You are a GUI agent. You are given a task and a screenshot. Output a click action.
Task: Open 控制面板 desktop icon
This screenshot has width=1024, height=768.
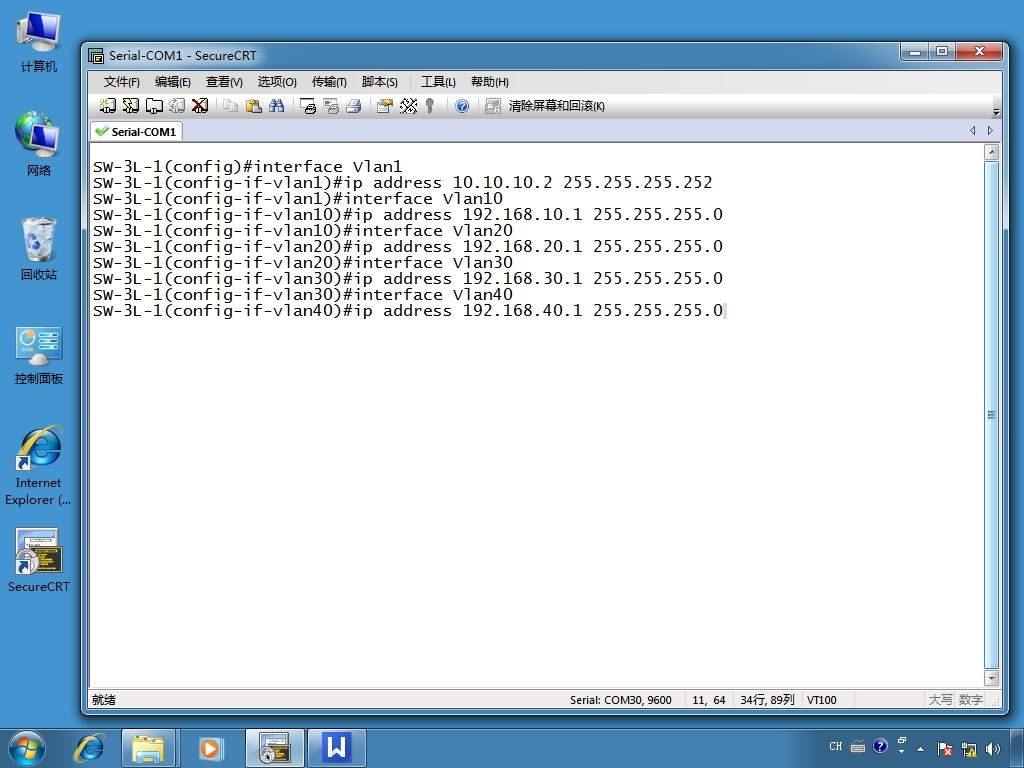tap(39, 355)
